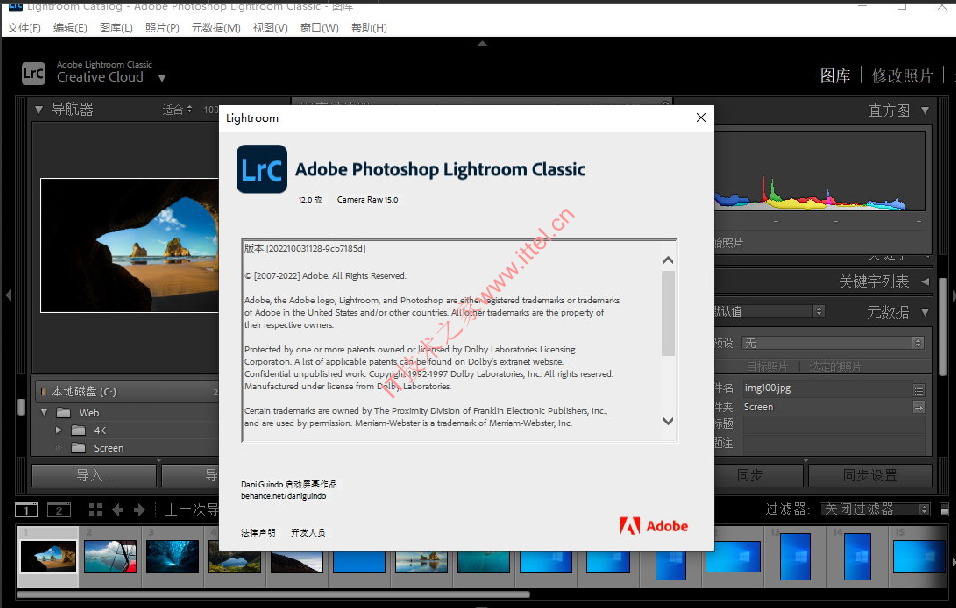Collapse the 导航器 panel triangle

point(38,110)
